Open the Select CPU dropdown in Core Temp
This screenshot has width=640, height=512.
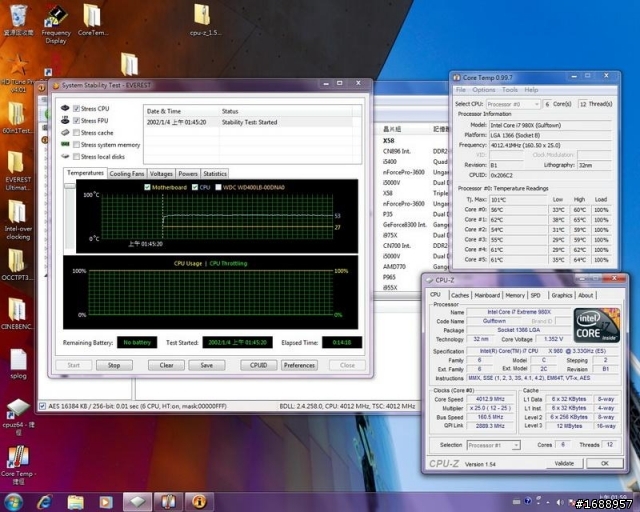coord(513,104)
